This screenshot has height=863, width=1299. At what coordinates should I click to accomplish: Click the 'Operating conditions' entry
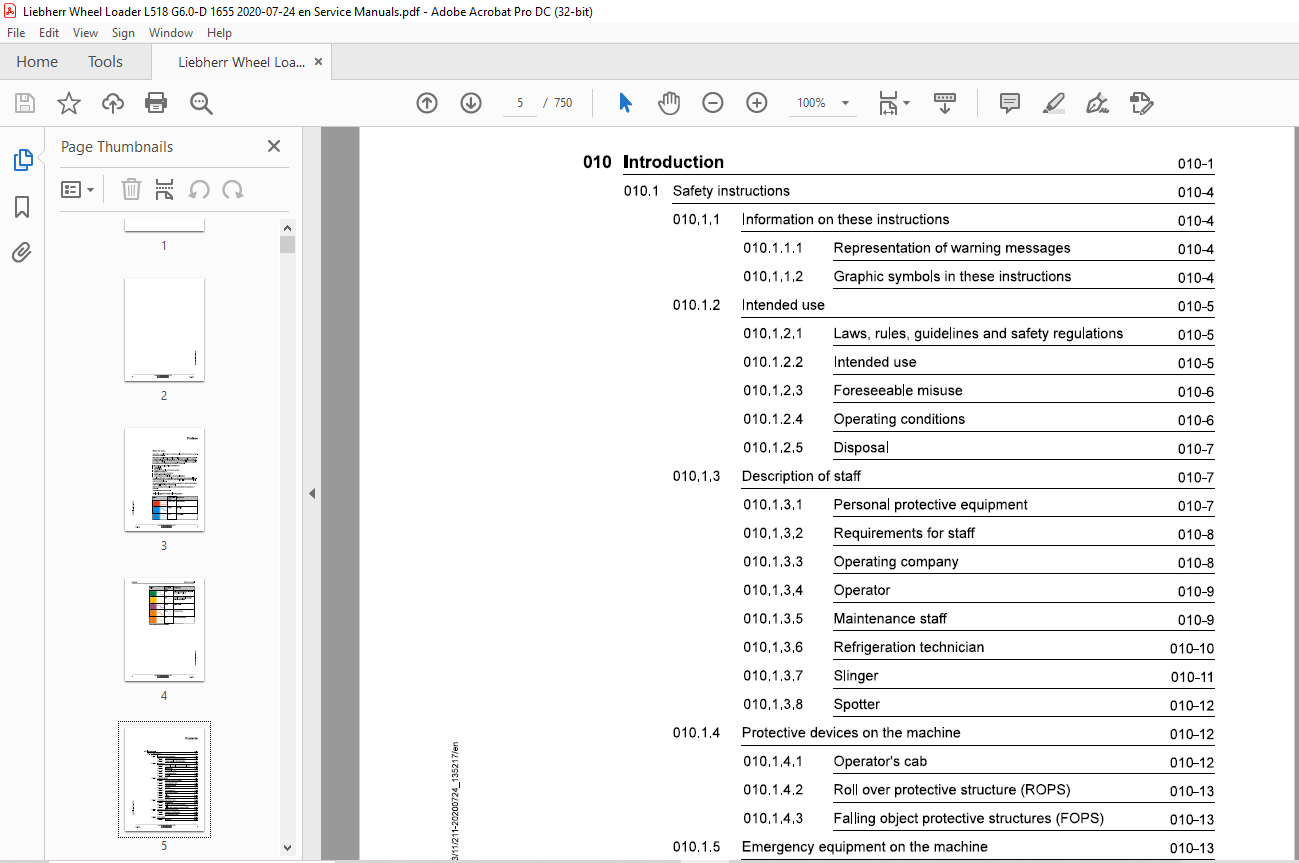pos(899,419)
